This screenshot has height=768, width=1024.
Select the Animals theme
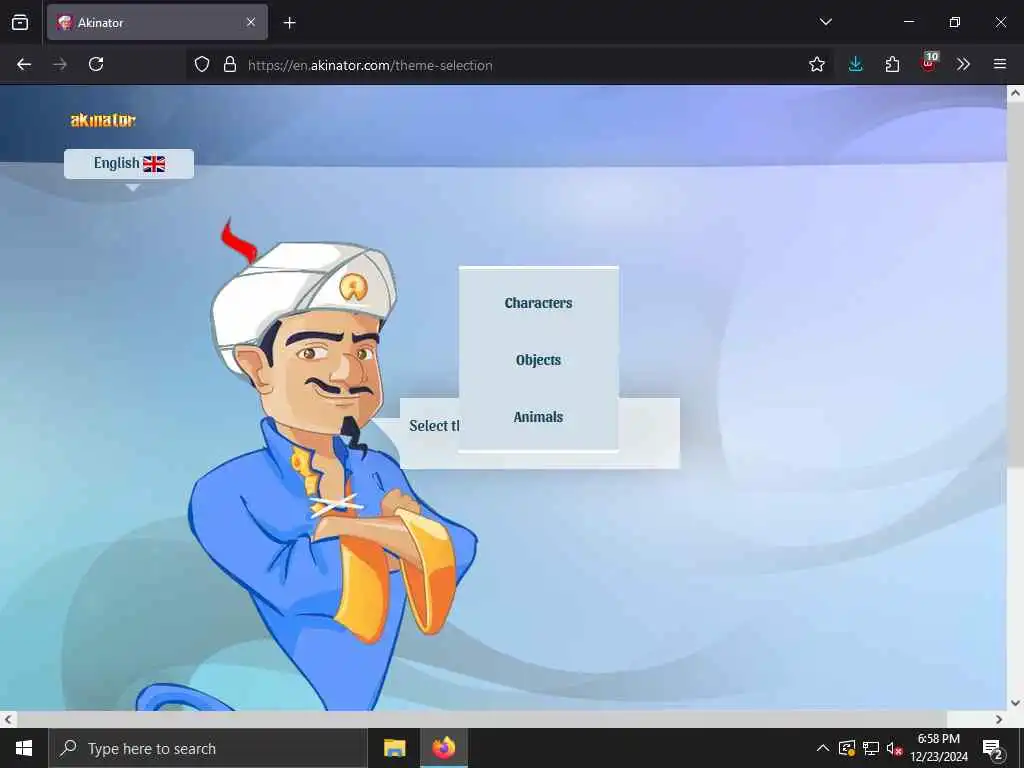tap(538, 417)
